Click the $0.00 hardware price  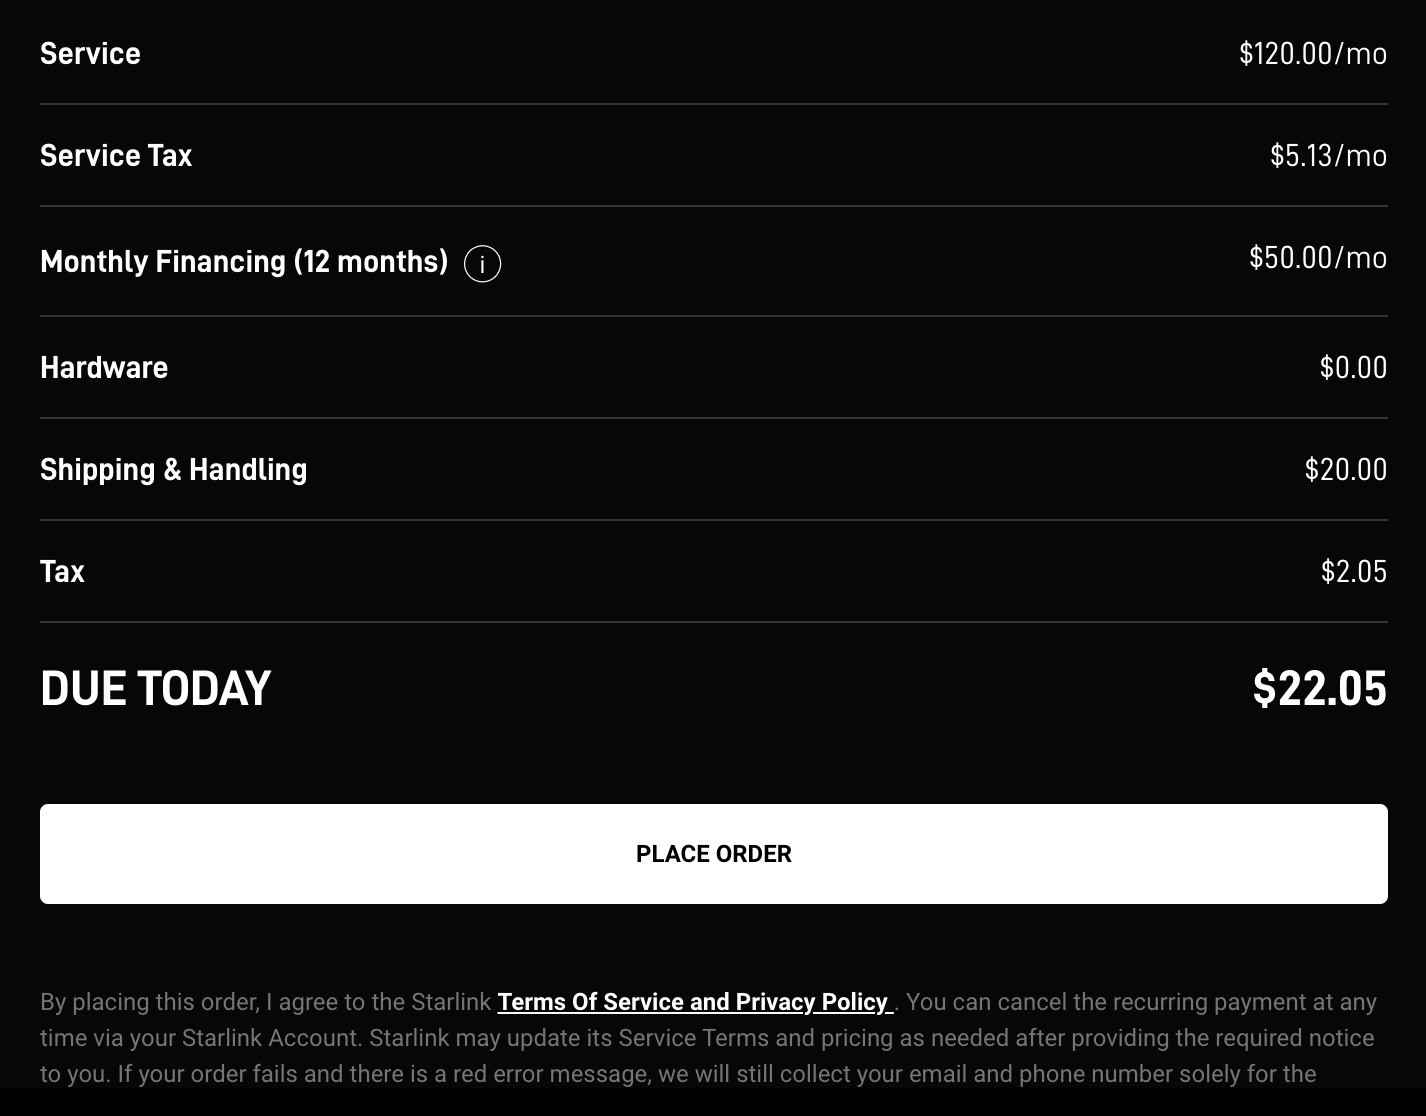[1354, 368]
